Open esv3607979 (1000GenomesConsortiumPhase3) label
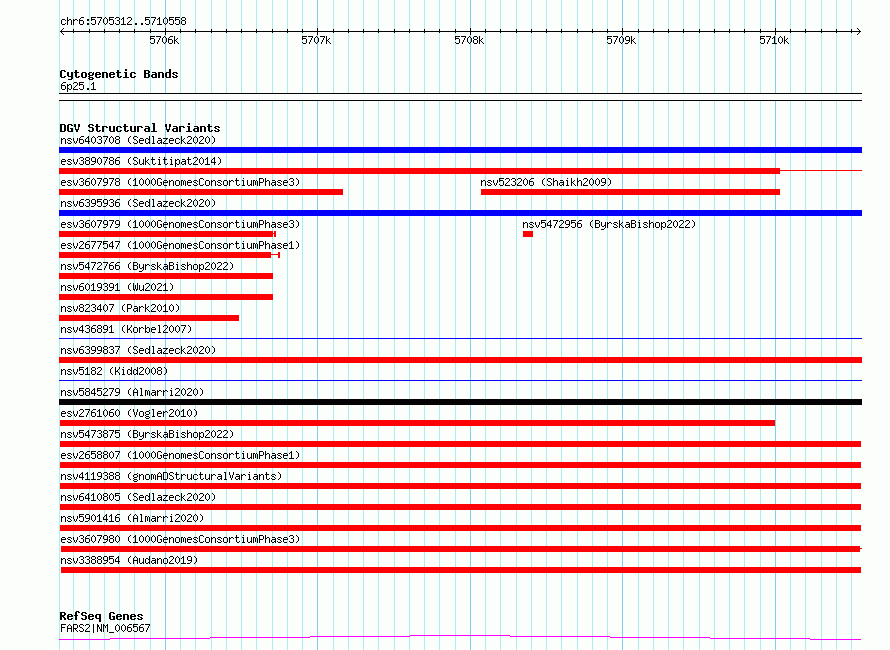This screenshot has height=650, width=890. click(180, 224)
